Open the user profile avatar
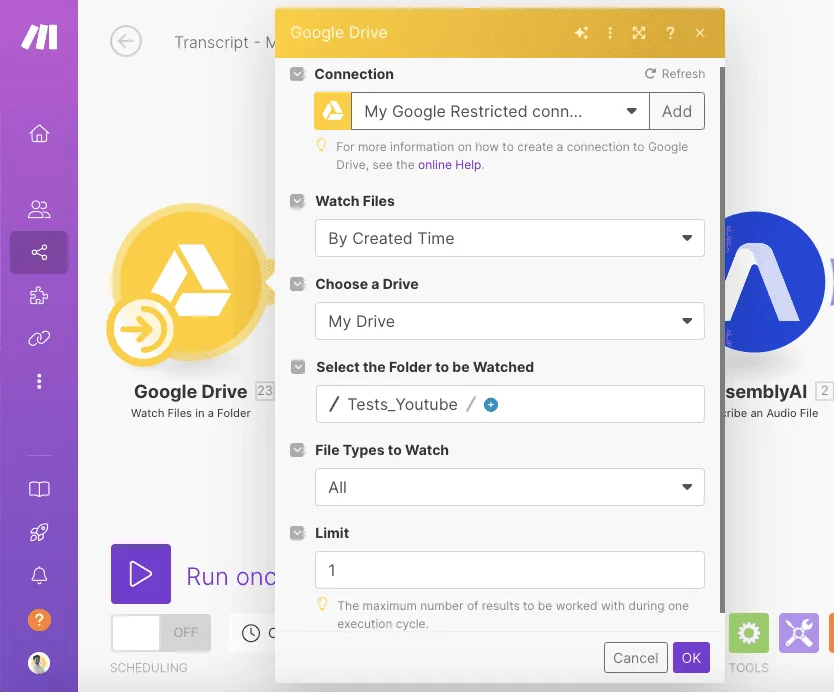834x692 pixels. click(39, 663)
